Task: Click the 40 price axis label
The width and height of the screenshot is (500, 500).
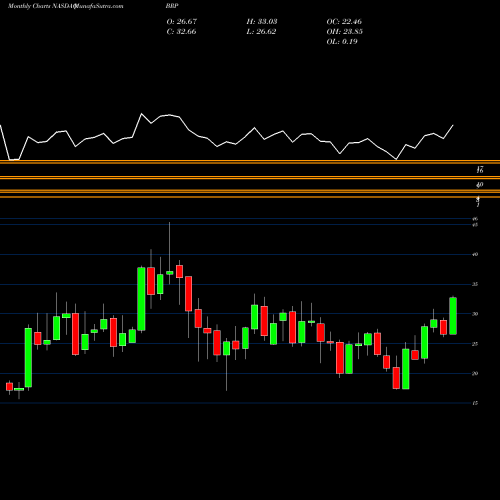Action: 475,254
